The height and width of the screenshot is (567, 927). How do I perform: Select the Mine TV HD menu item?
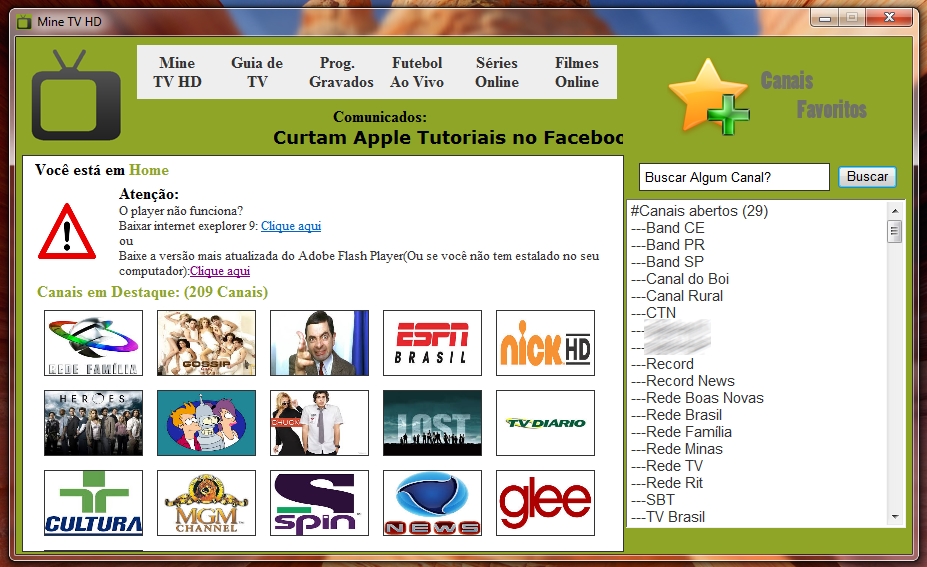[177, 72]
